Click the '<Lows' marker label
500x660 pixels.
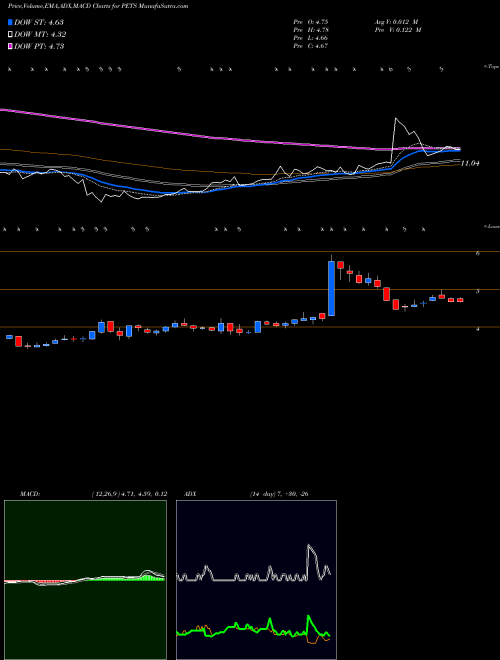pos(492,226)
